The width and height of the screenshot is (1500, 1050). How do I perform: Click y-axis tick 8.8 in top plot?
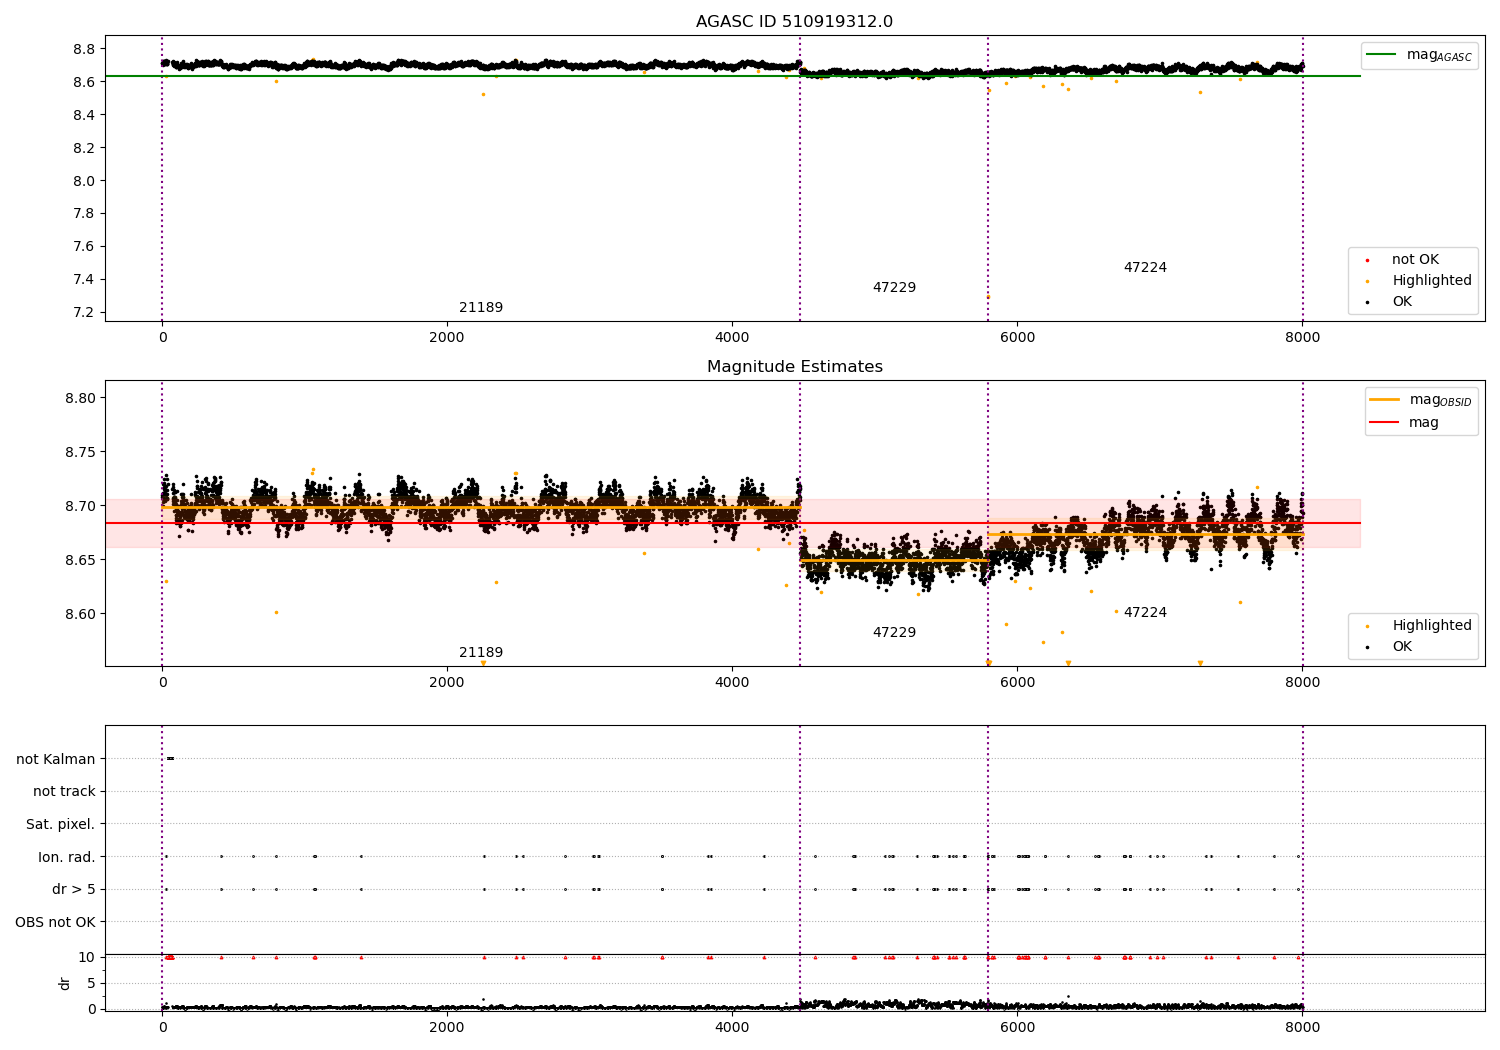tap(84, 49)
